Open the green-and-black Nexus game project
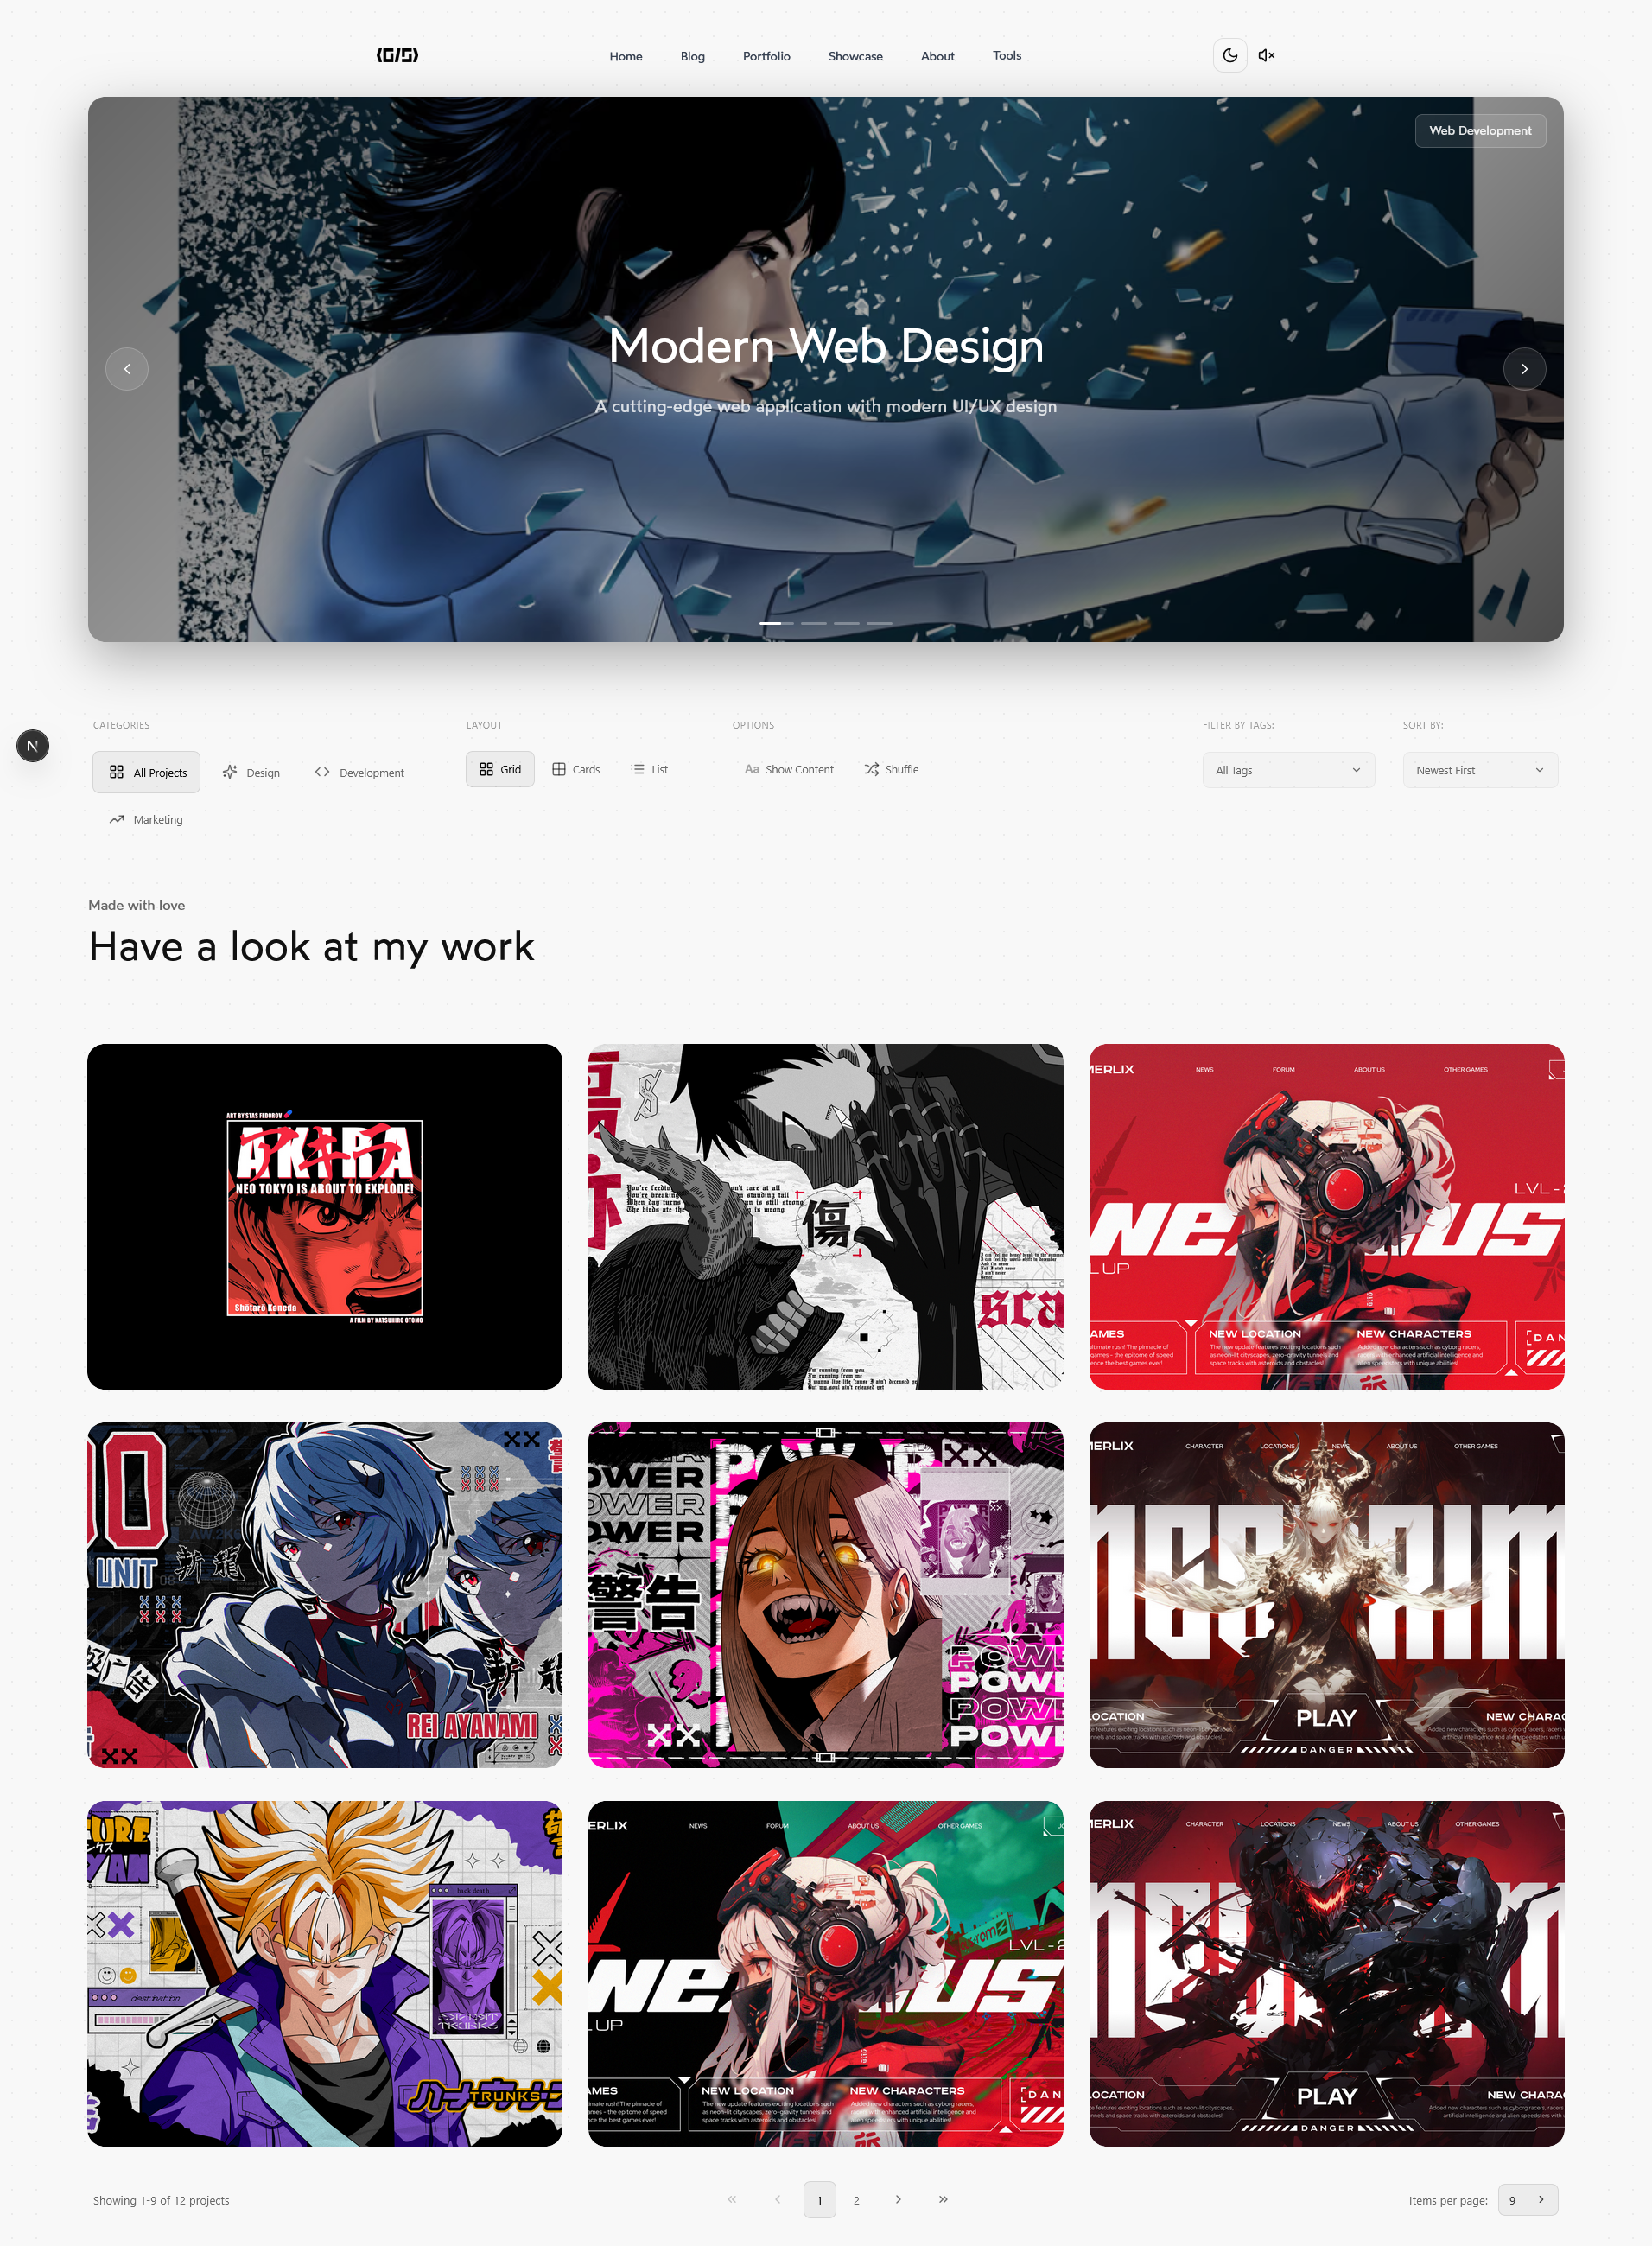 pos(825,1973)
